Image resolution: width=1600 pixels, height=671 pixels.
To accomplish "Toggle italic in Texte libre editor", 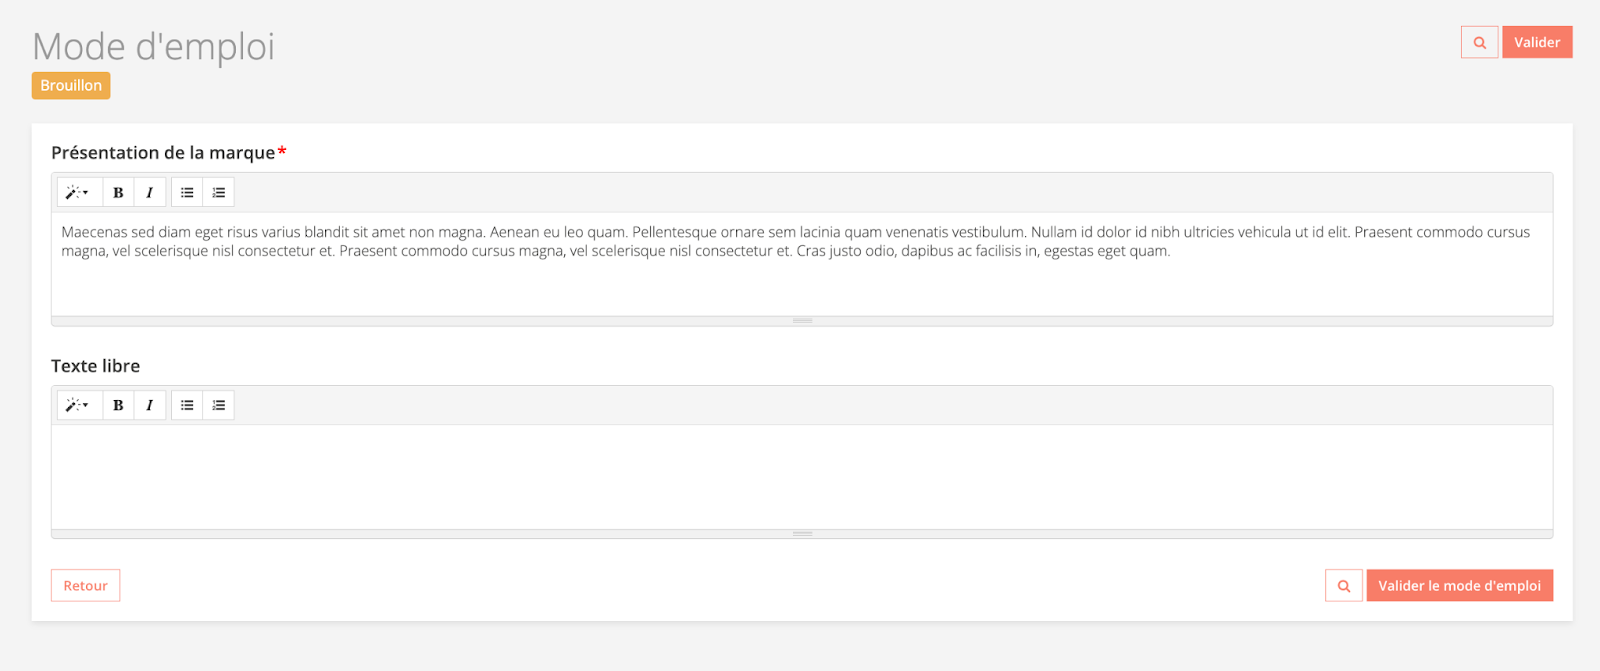I will click(150, 405).
